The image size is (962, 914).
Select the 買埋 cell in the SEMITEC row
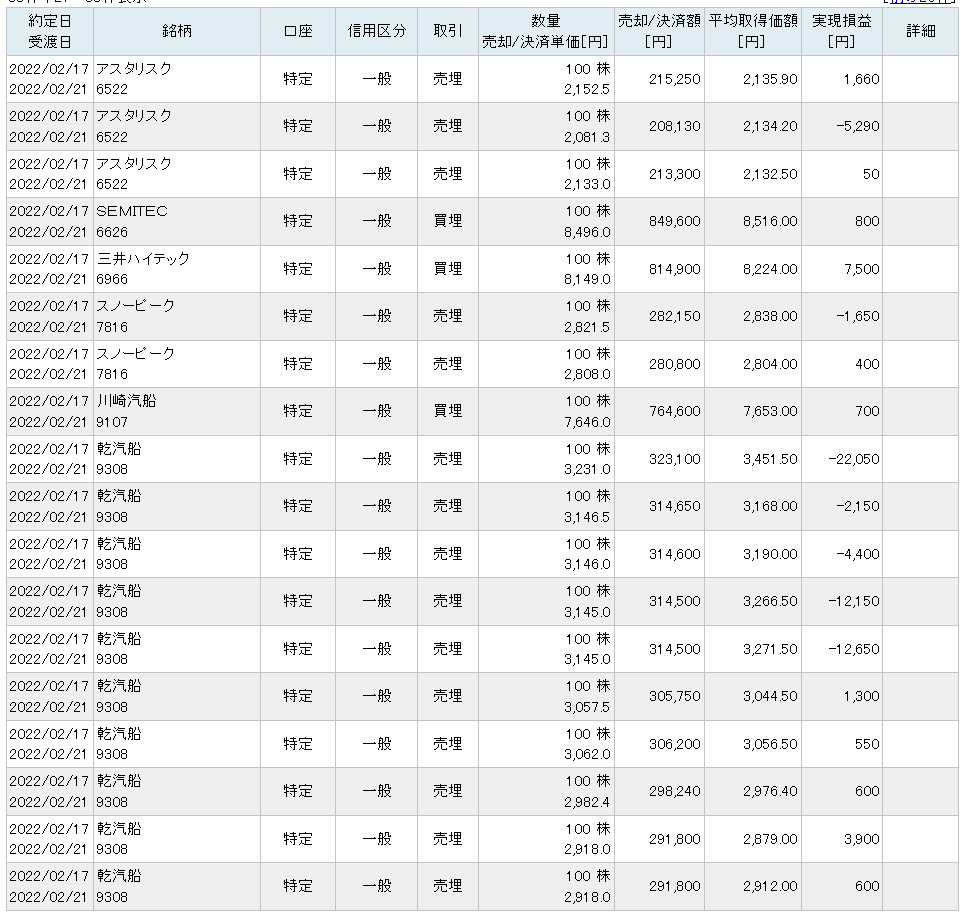[x=448, y=221]
